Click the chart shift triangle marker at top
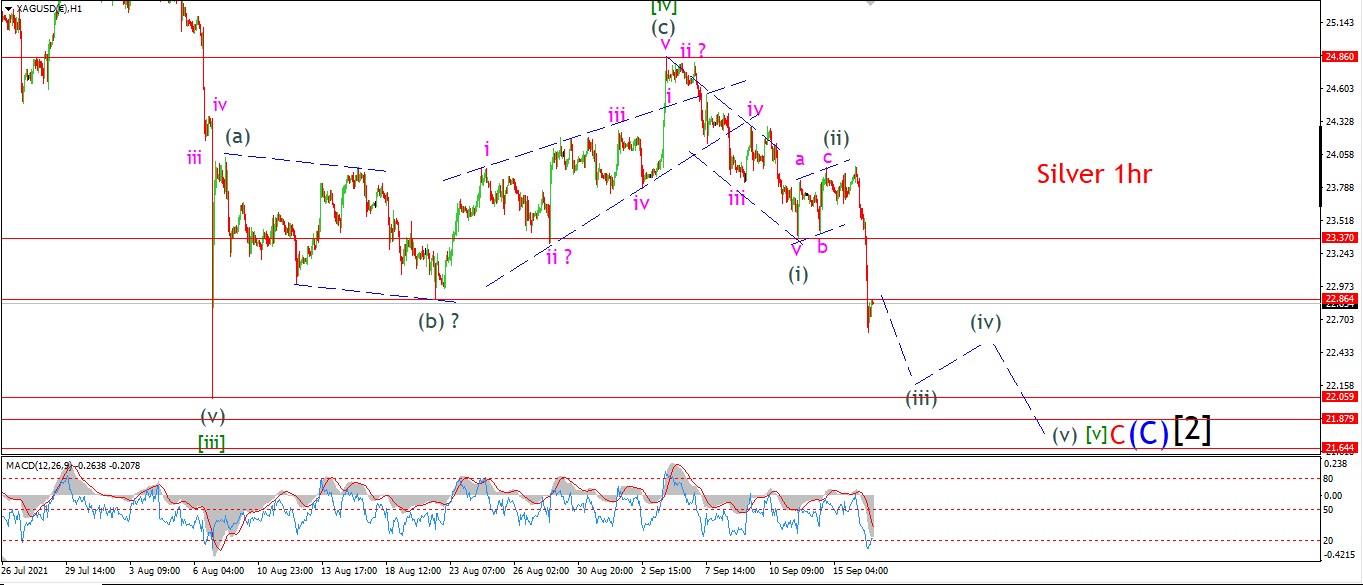This screenshot has height=585, width=1363. click(x=871, y=3)
